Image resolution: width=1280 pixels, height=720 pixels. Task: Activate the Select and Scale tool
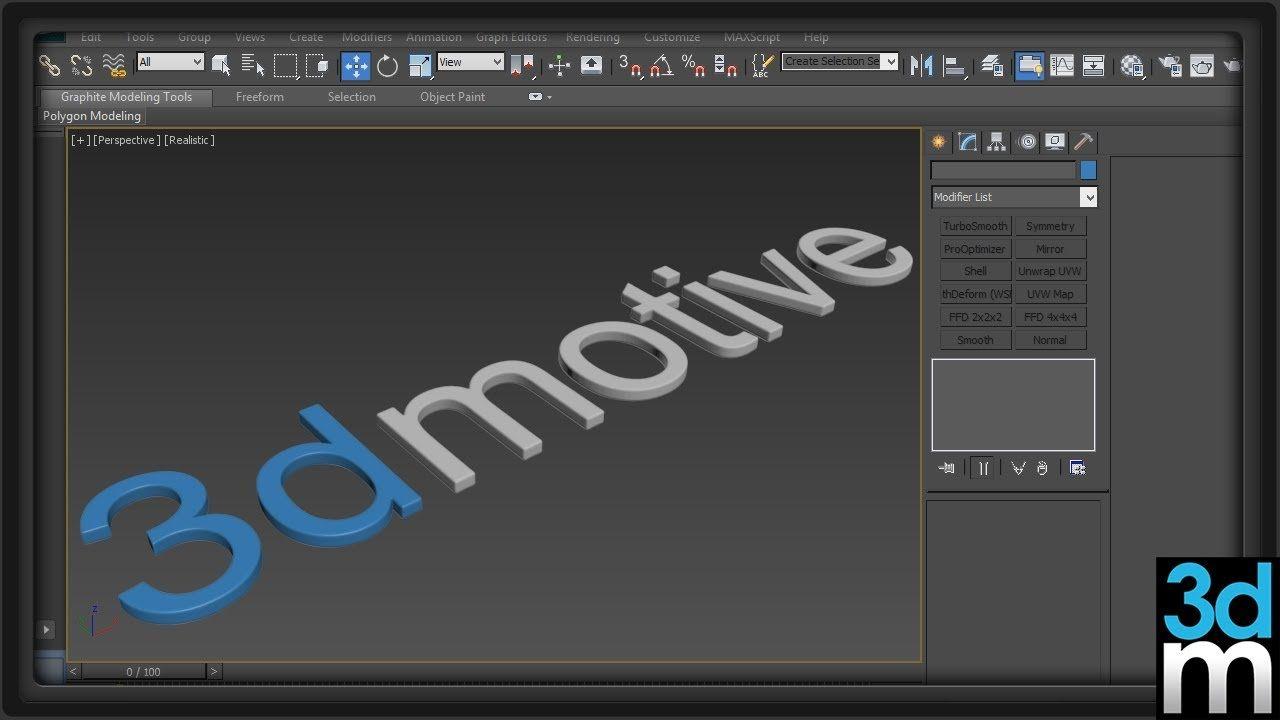[x=420, y=66]
